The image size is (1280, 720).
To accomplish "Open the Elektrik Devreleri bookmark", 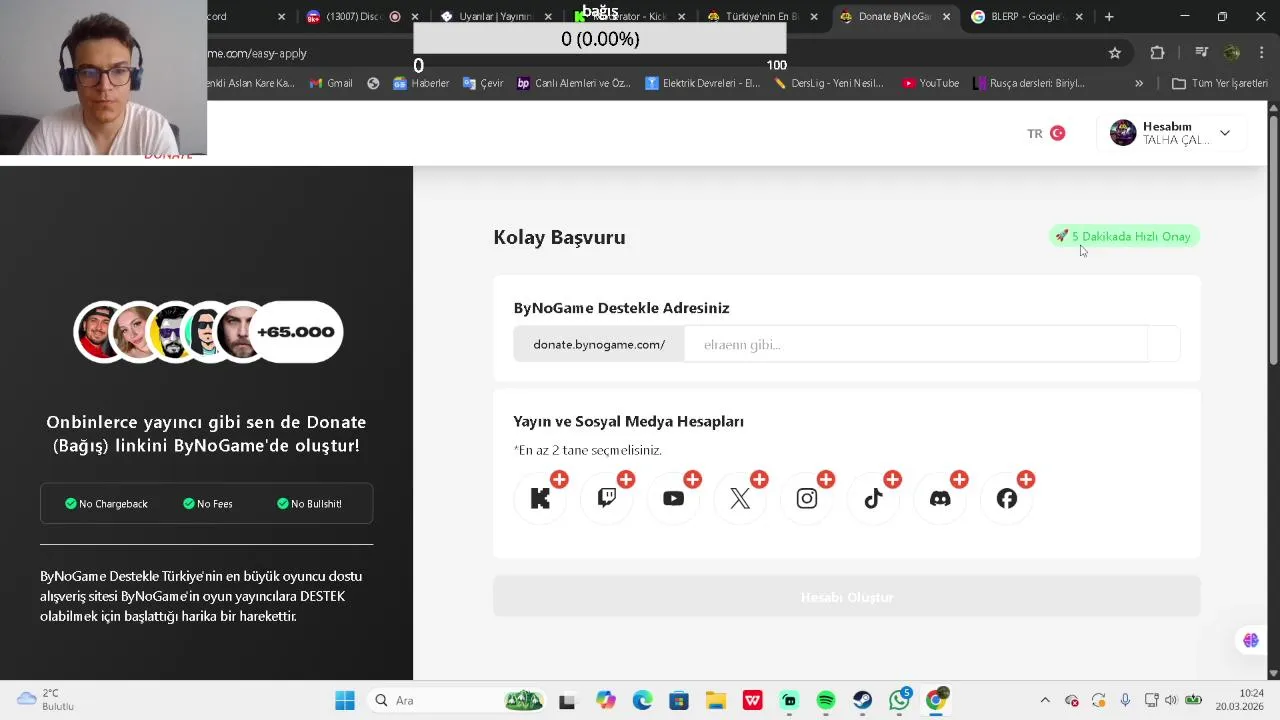I will click(x=702, y=83).
